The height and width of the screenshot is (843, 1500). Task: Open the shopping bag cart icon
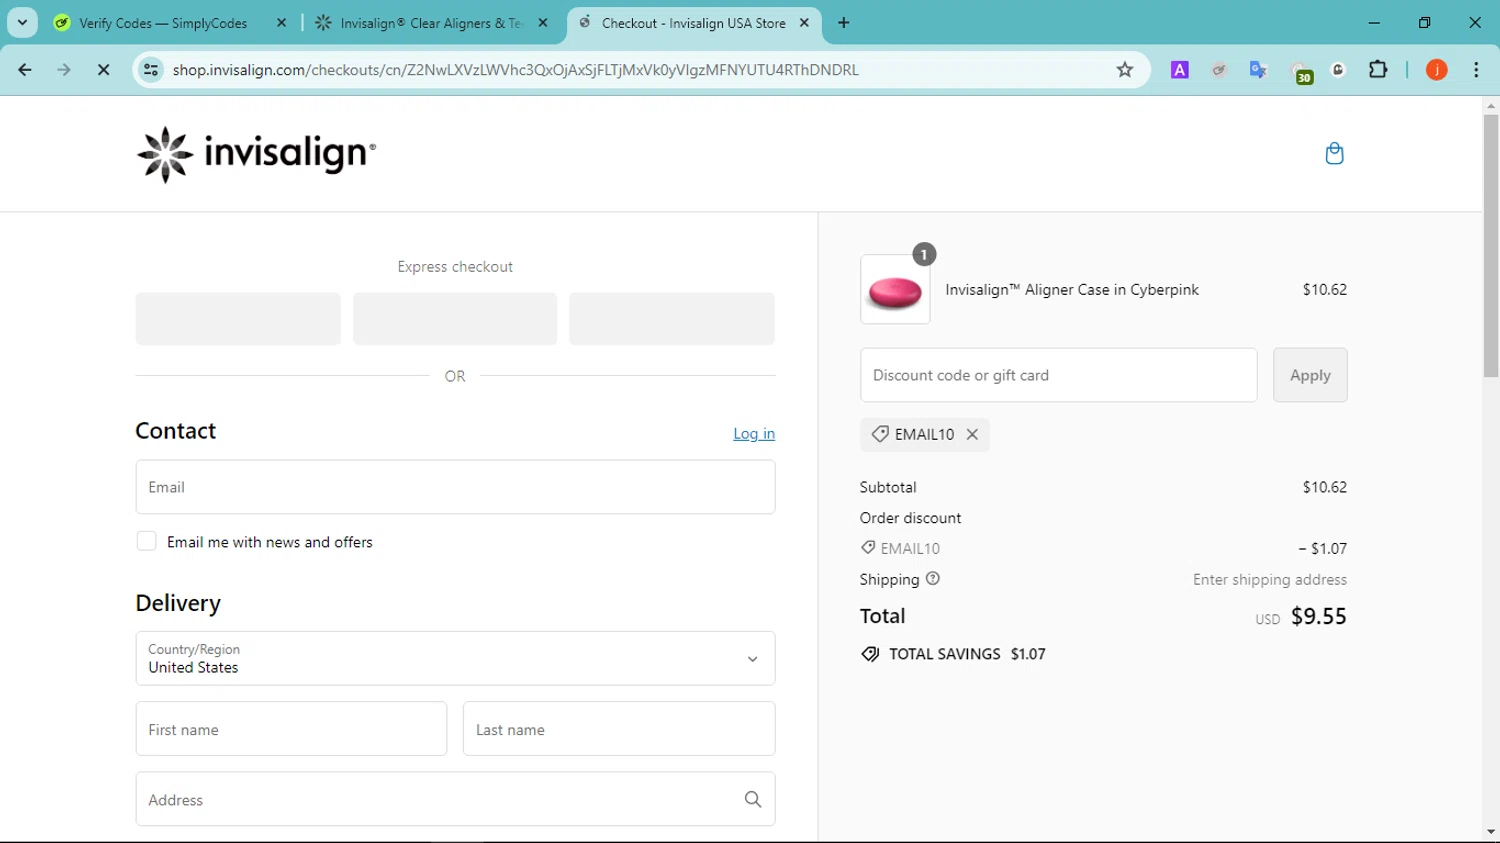coord(1334,153)
